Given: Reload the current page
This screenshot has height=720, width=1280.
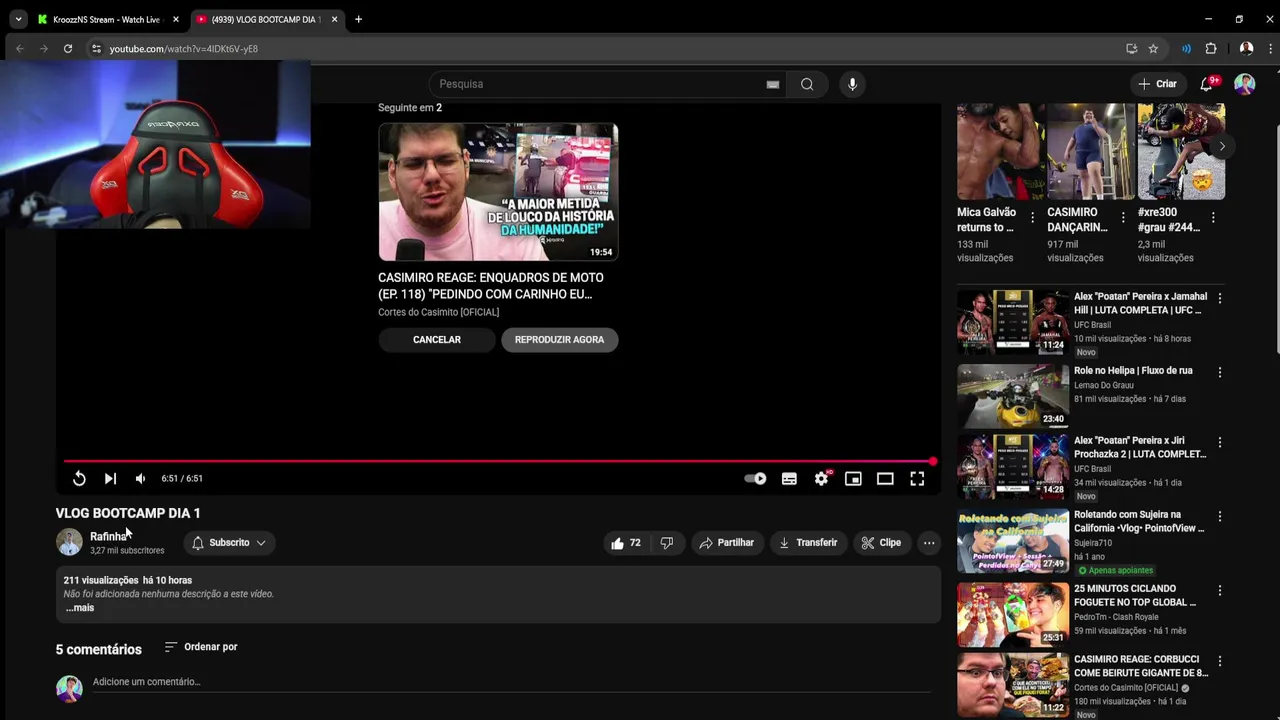Looking at the screenshot, I should point(68,48).
